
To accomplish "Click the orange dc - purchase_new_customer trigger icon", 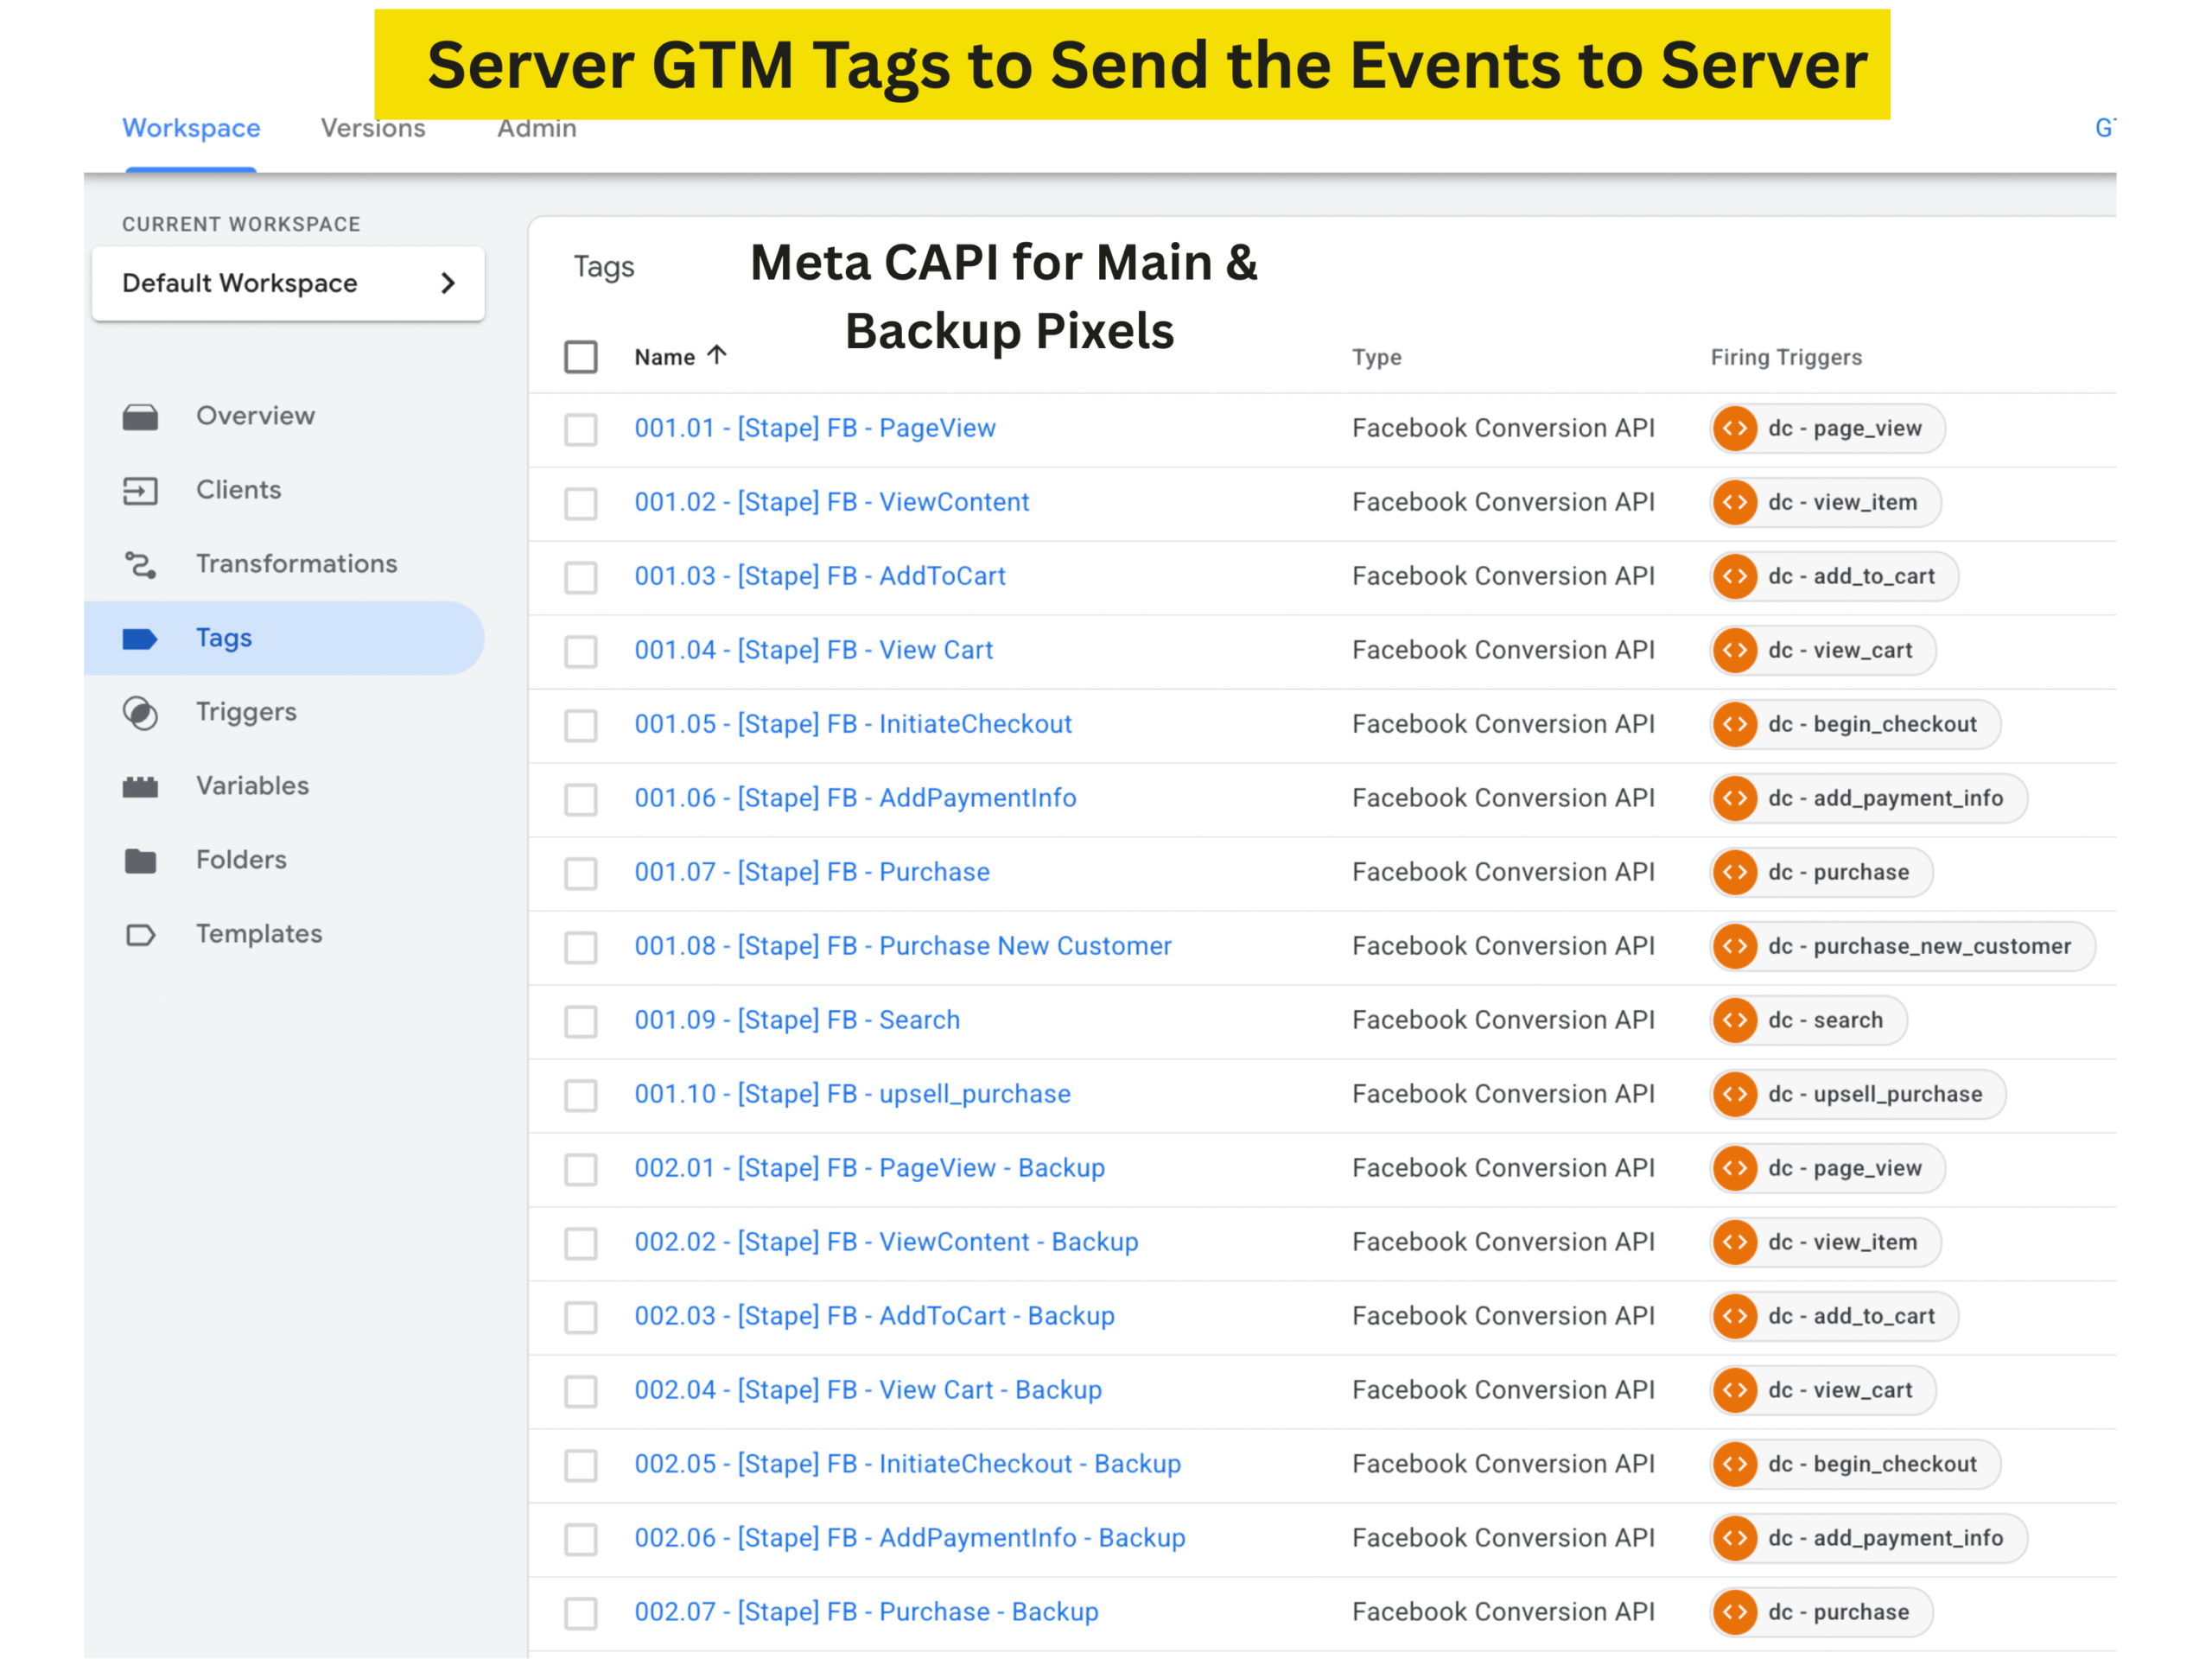I will [1735, 946].
